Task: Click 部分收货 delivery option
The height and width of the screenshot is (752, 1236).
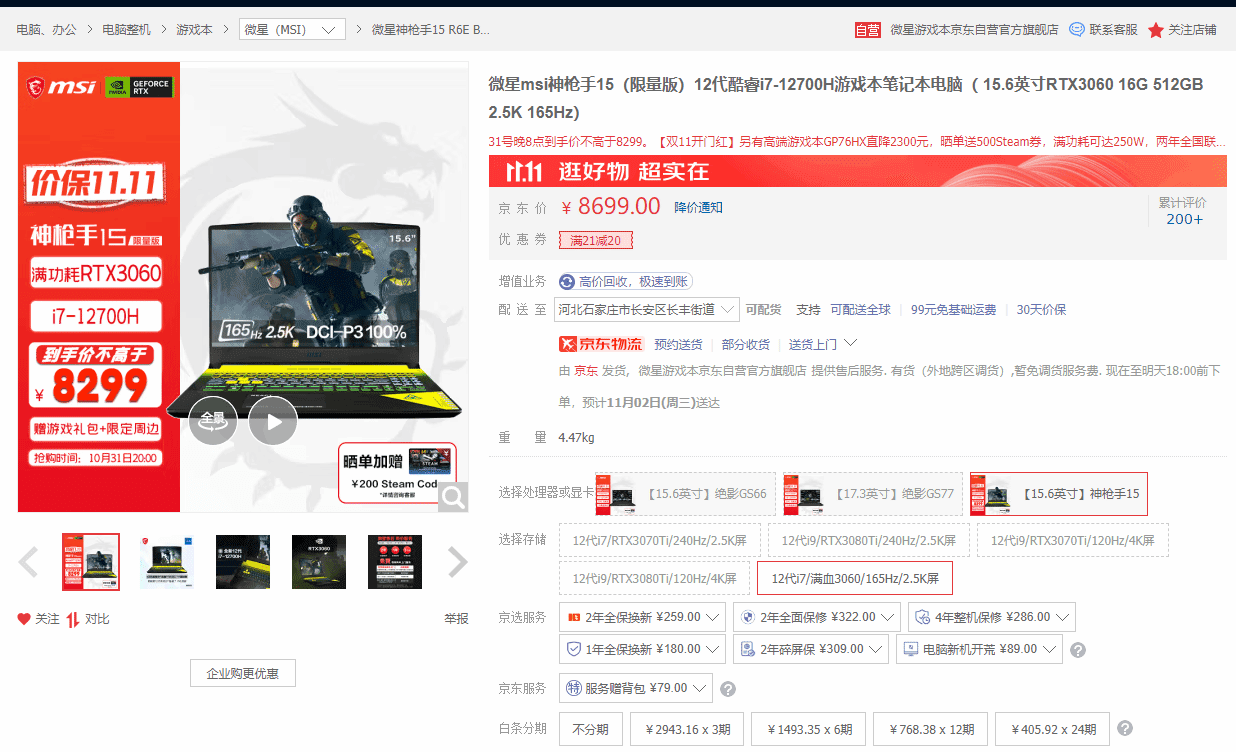Action: (x=746, y=345)
